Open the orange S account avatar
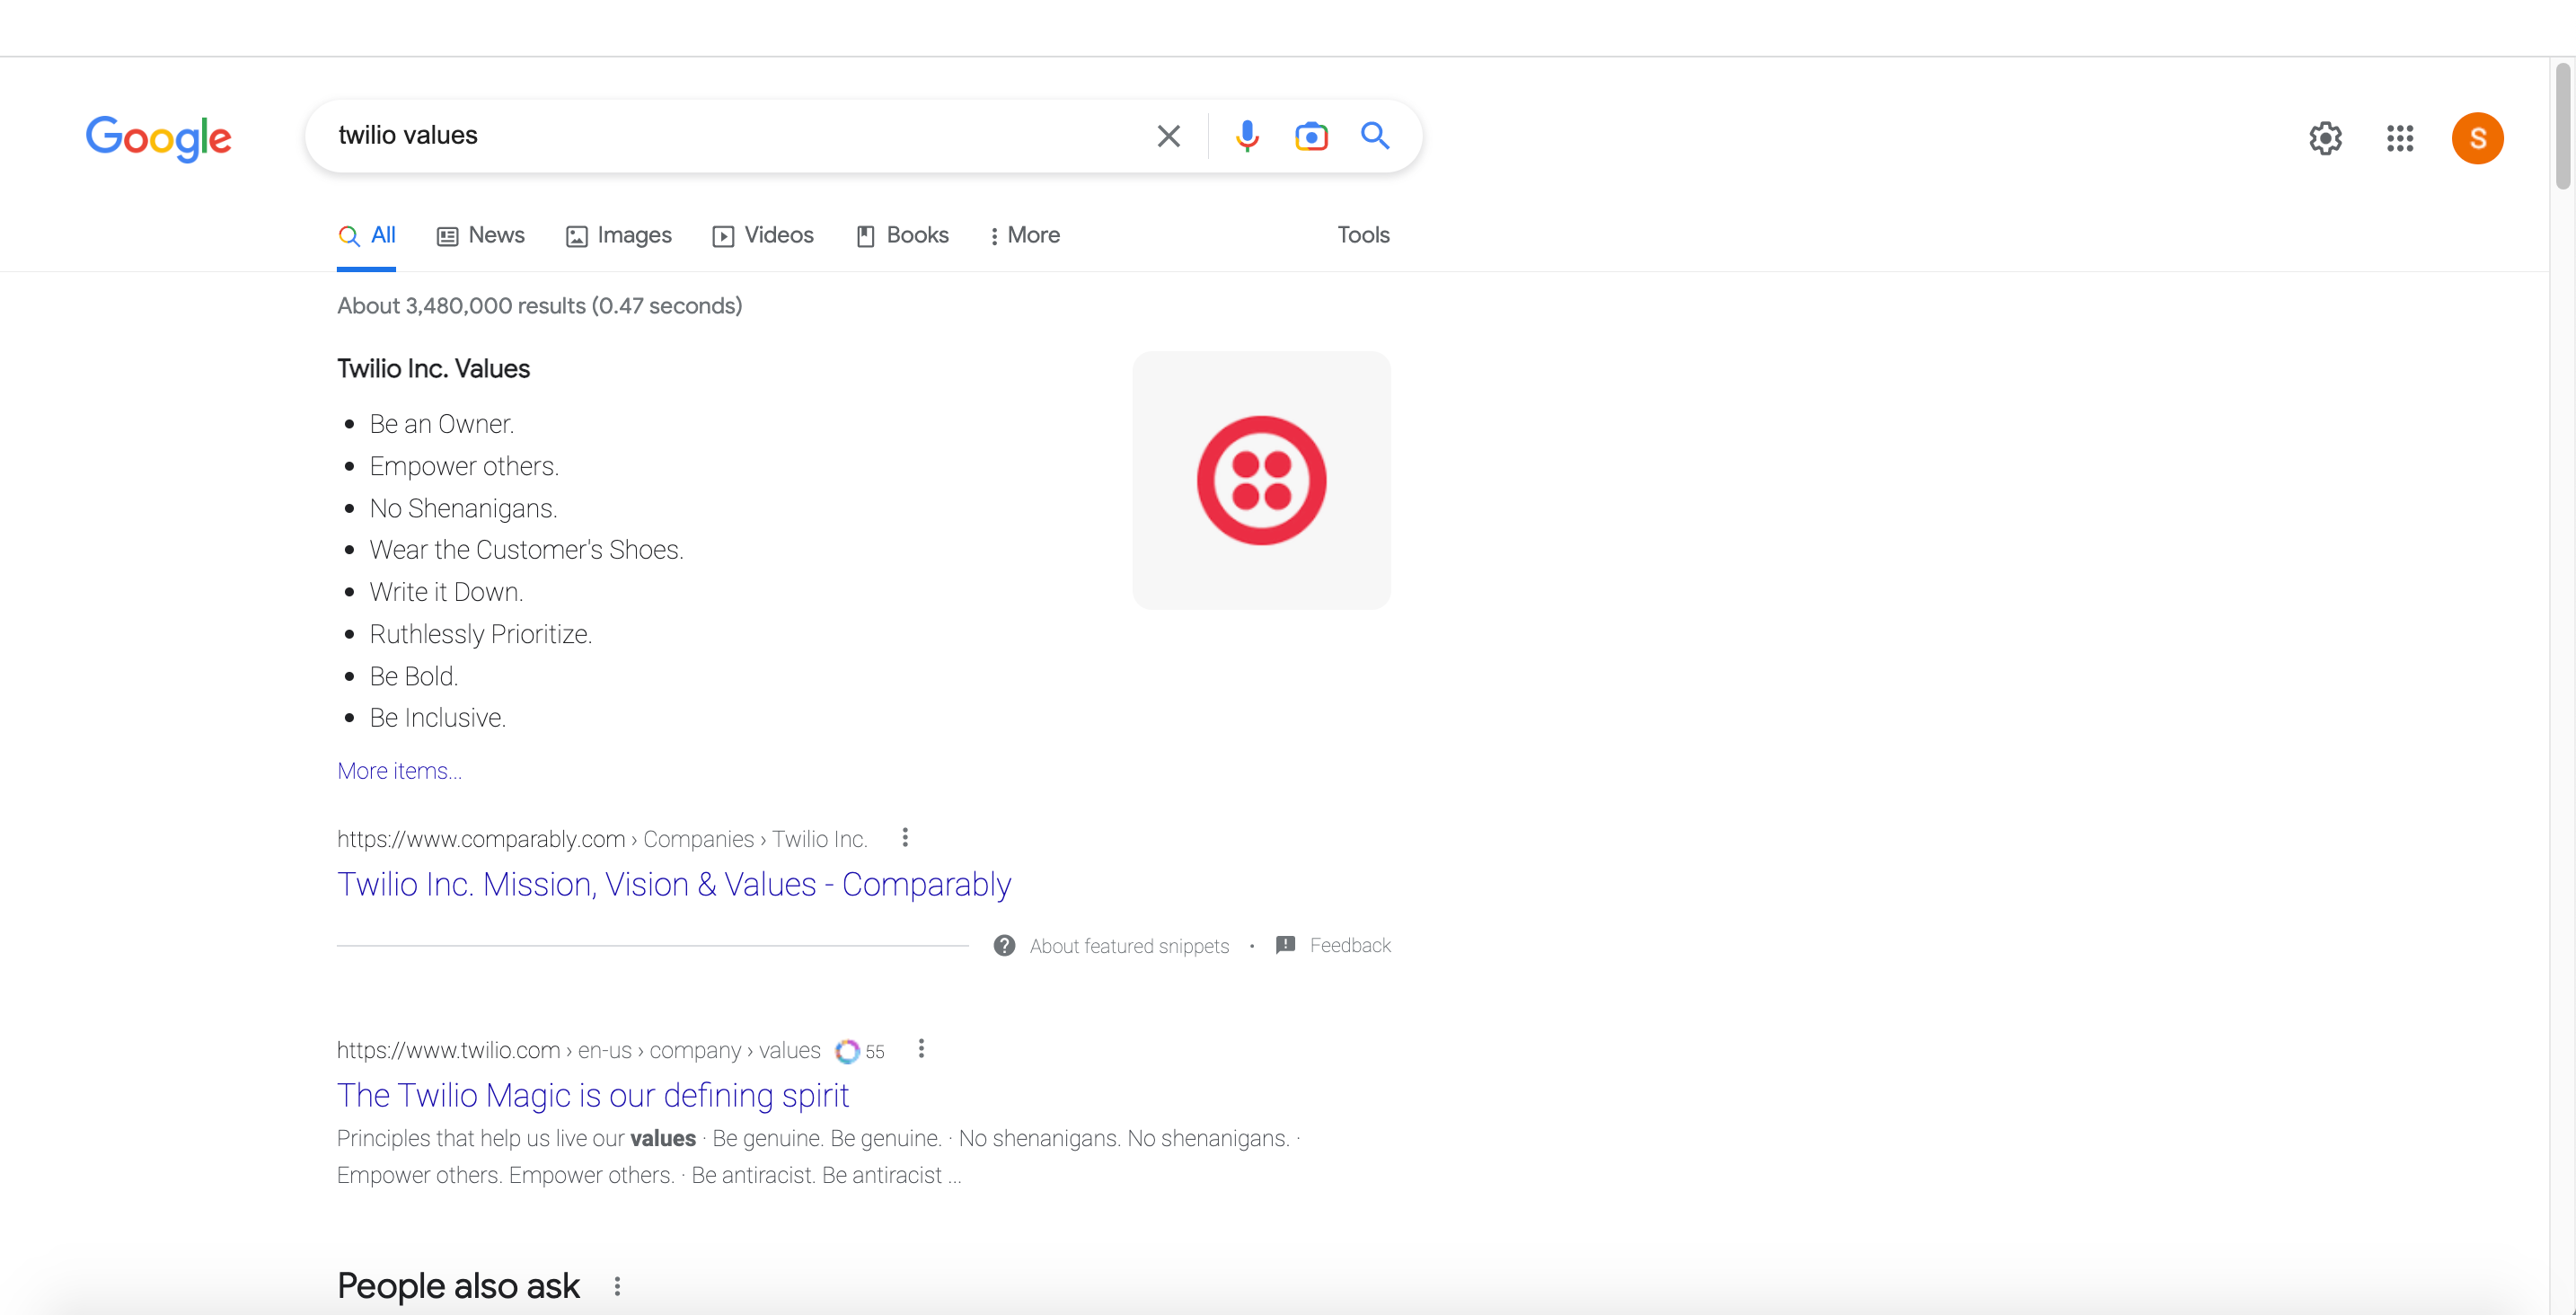This screenshot has width=2576, height=1315. [x=2476, y=138]
